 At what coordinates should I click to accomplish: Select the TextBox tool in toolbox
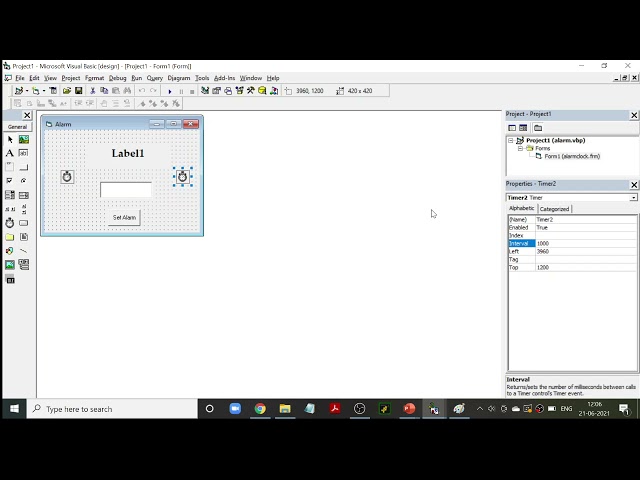pyautogui.click(x=24, y=153)
